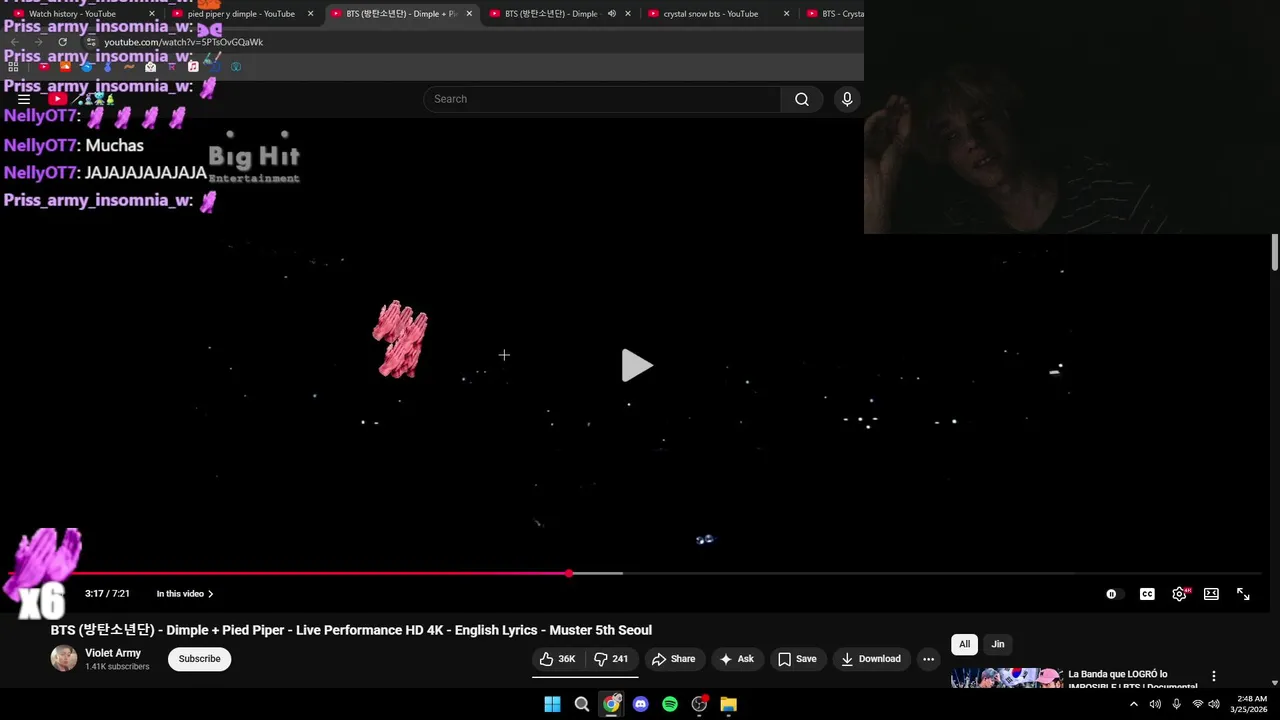1280x720 pixels.
Task: Dislike the video (241)
Action: click(x=611, y=659)
